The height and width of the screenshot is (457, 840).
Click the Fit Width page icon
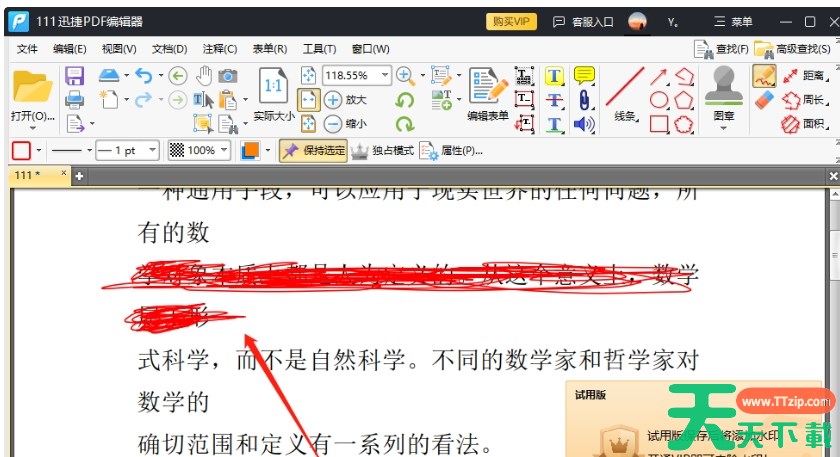point(309,100)
